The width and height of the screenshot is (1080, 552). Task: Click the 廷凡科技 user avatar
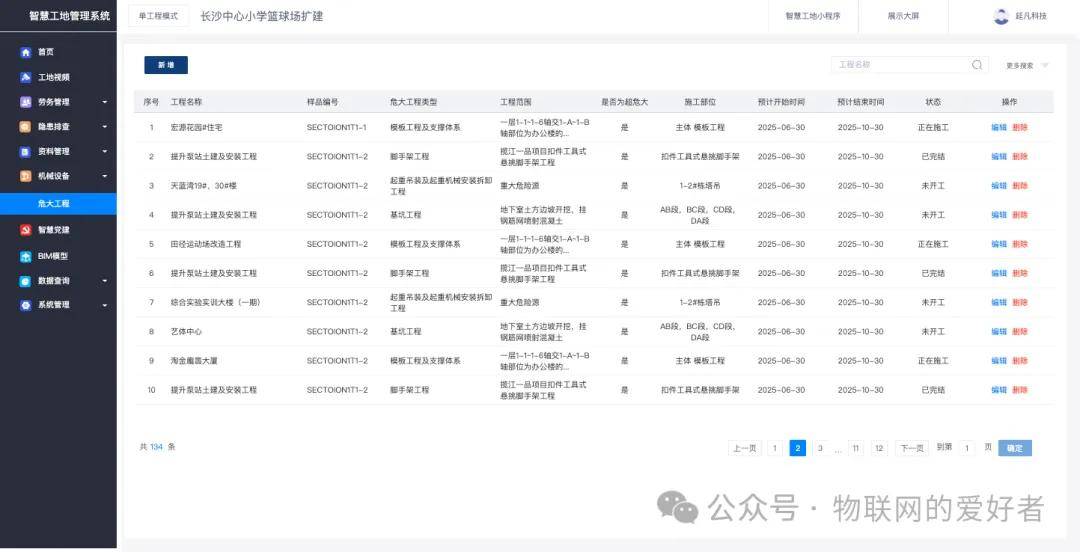(x=1001, y=16)
